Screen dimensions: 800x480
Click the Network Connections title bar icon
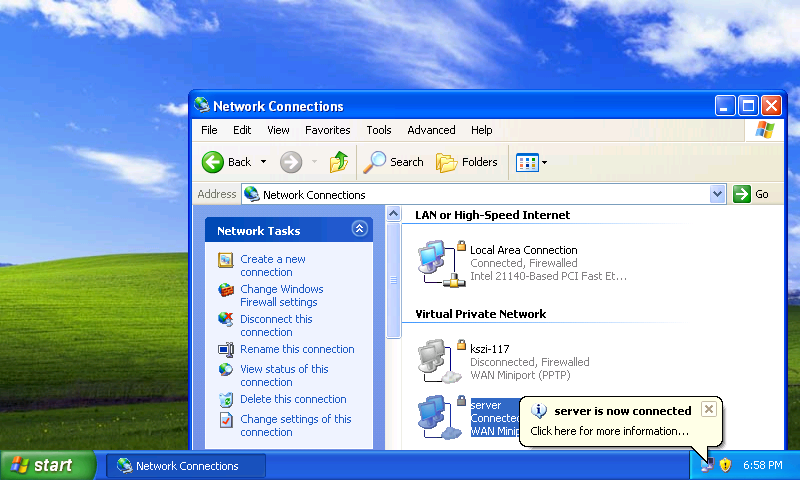[202, 105]
